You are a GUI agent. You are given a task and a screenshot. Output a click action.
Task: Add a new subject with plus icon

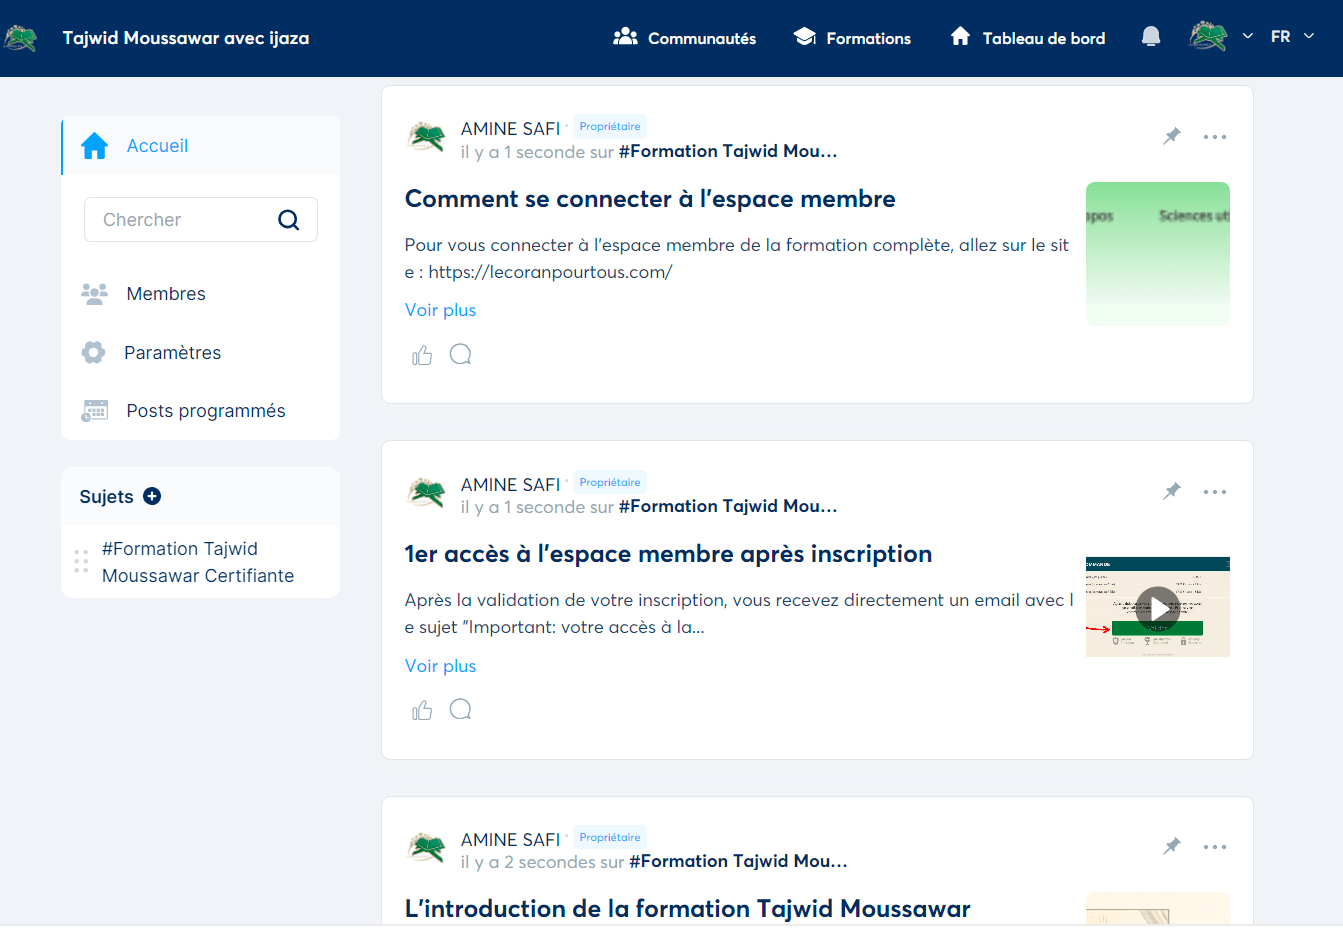[x=152, y=496]
